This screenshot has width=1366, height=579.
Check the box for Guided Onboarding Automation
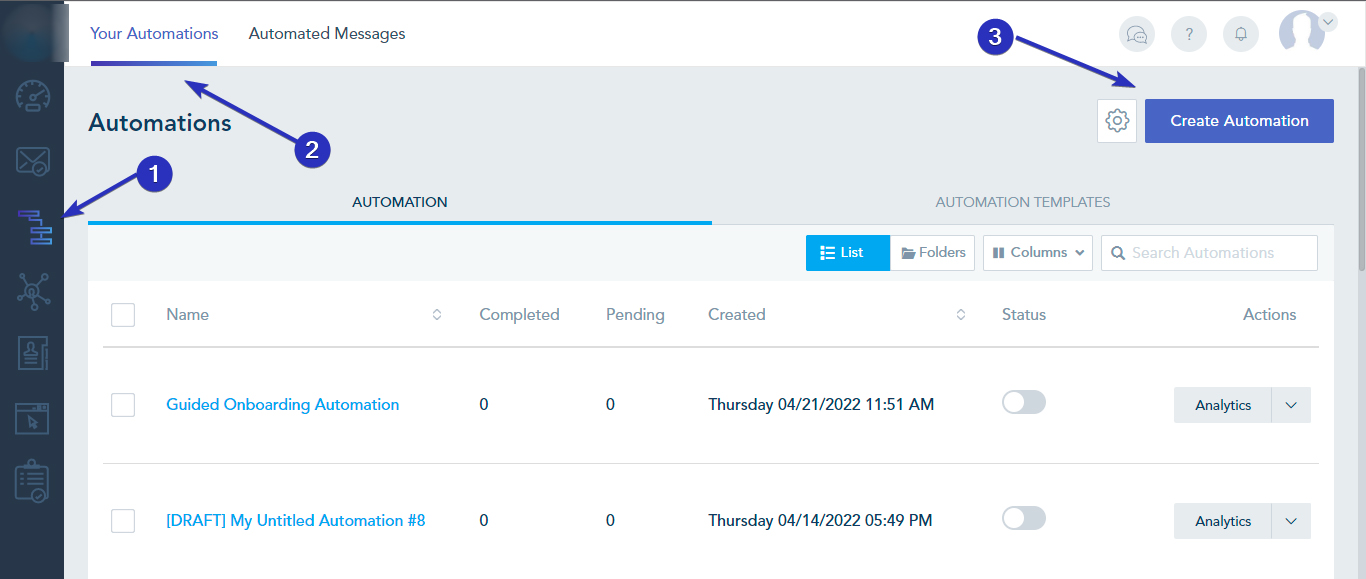click(123, 405)
